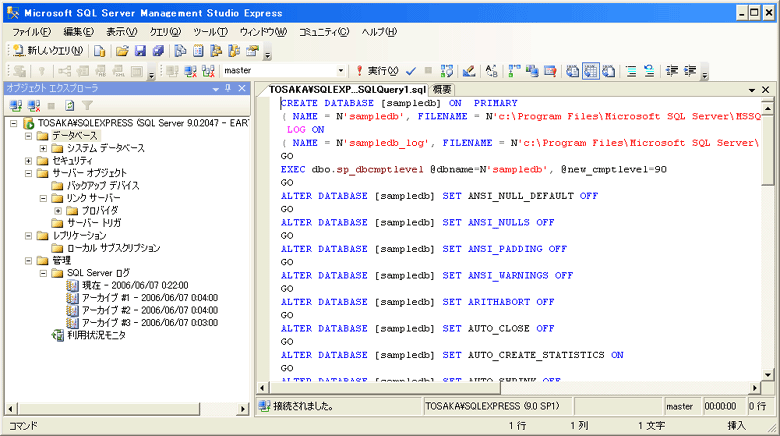Viewport: 780px width, 436px height.
Task: Click the Database Engine Query icon
Action: click(x=99, y=51)
